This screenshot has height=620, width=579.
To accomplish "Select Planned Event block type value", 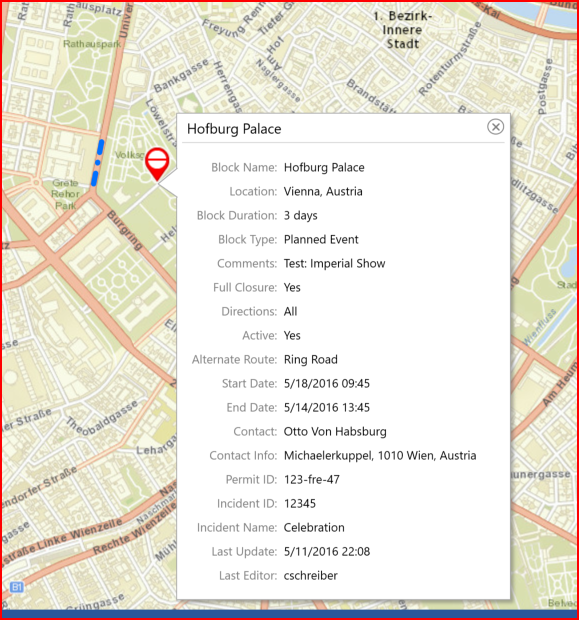I will 321,240.
